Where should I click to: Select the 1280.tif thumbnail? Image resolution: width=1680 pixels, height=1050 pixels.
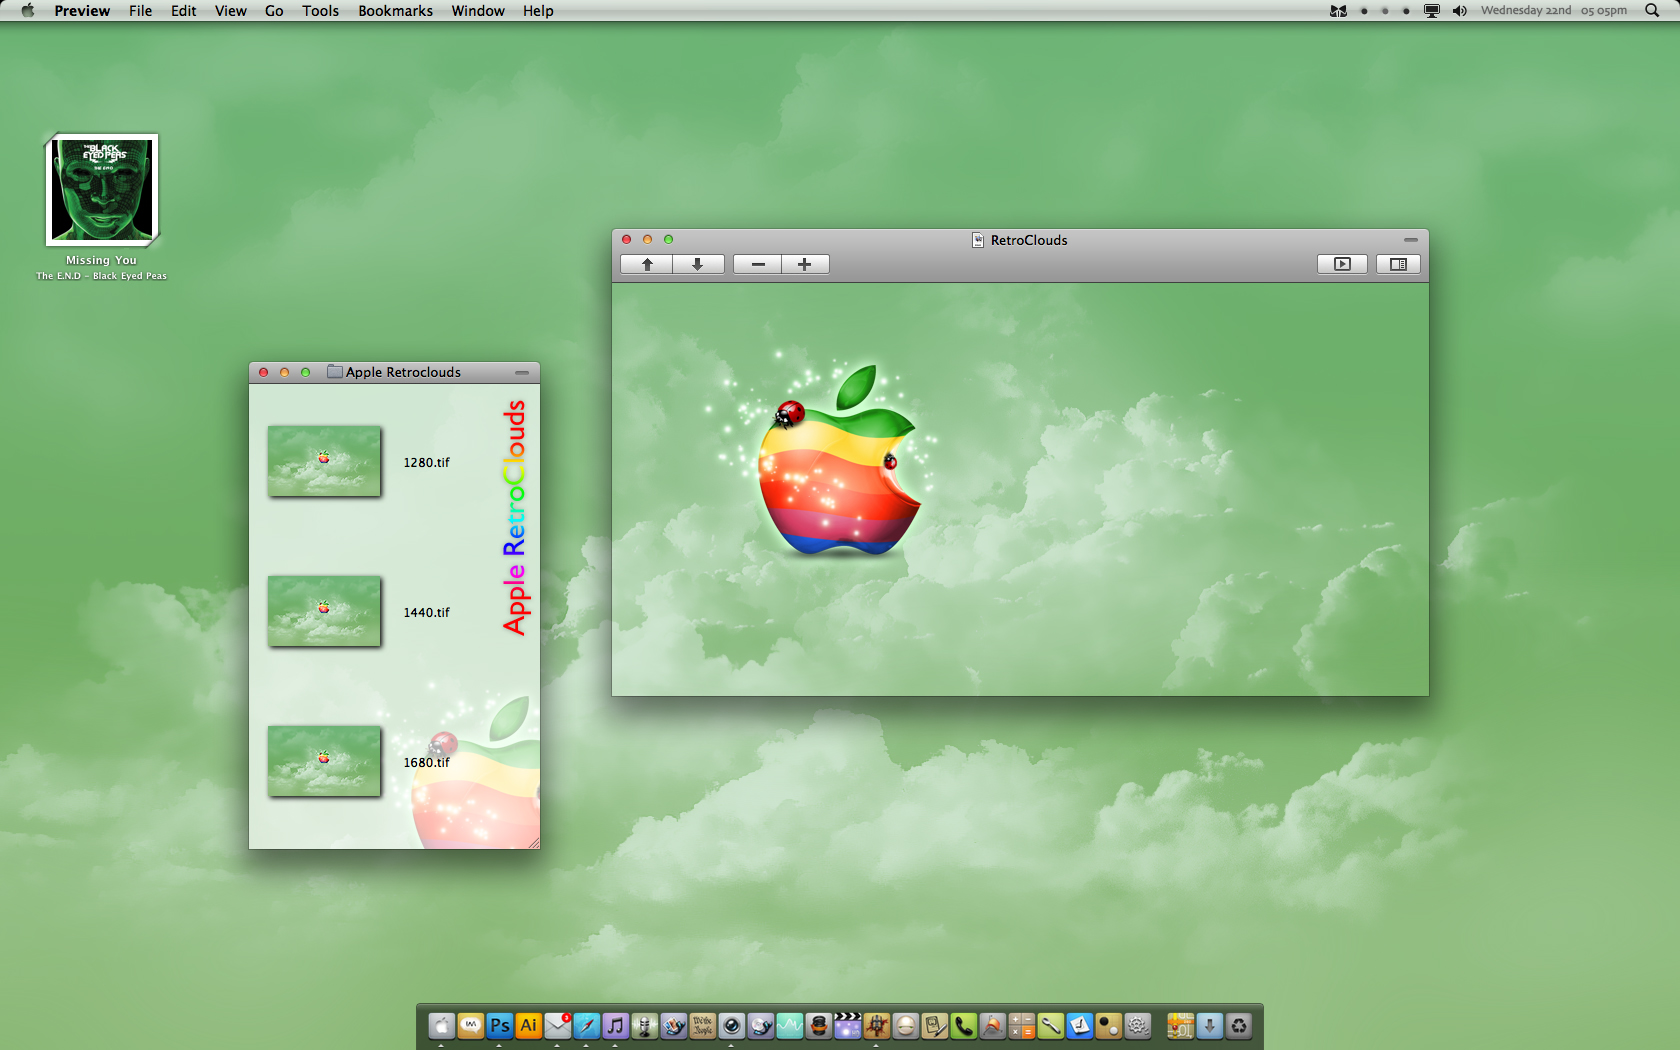[x=324, y=461]
